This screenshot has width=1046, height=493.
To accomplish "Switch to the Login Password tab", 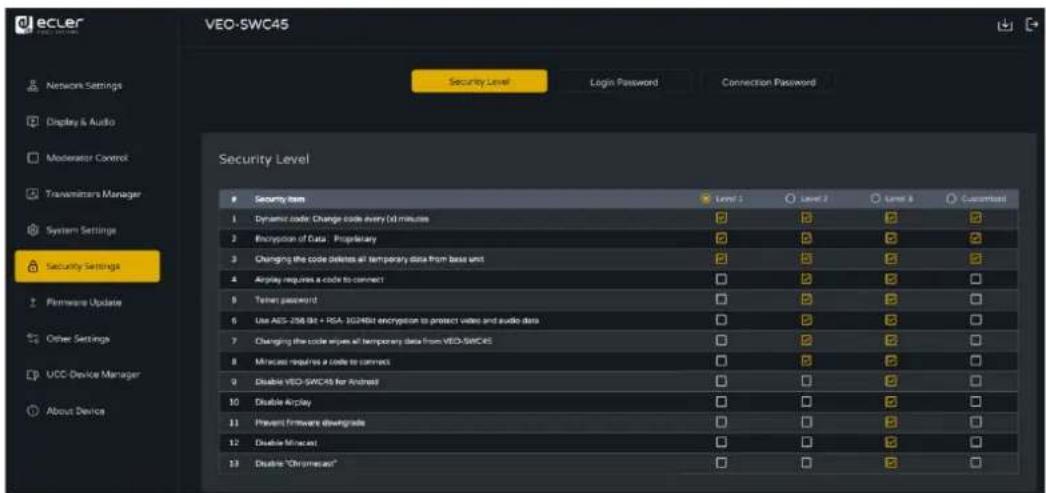I will pyautogui.click(x=624, y=82).
